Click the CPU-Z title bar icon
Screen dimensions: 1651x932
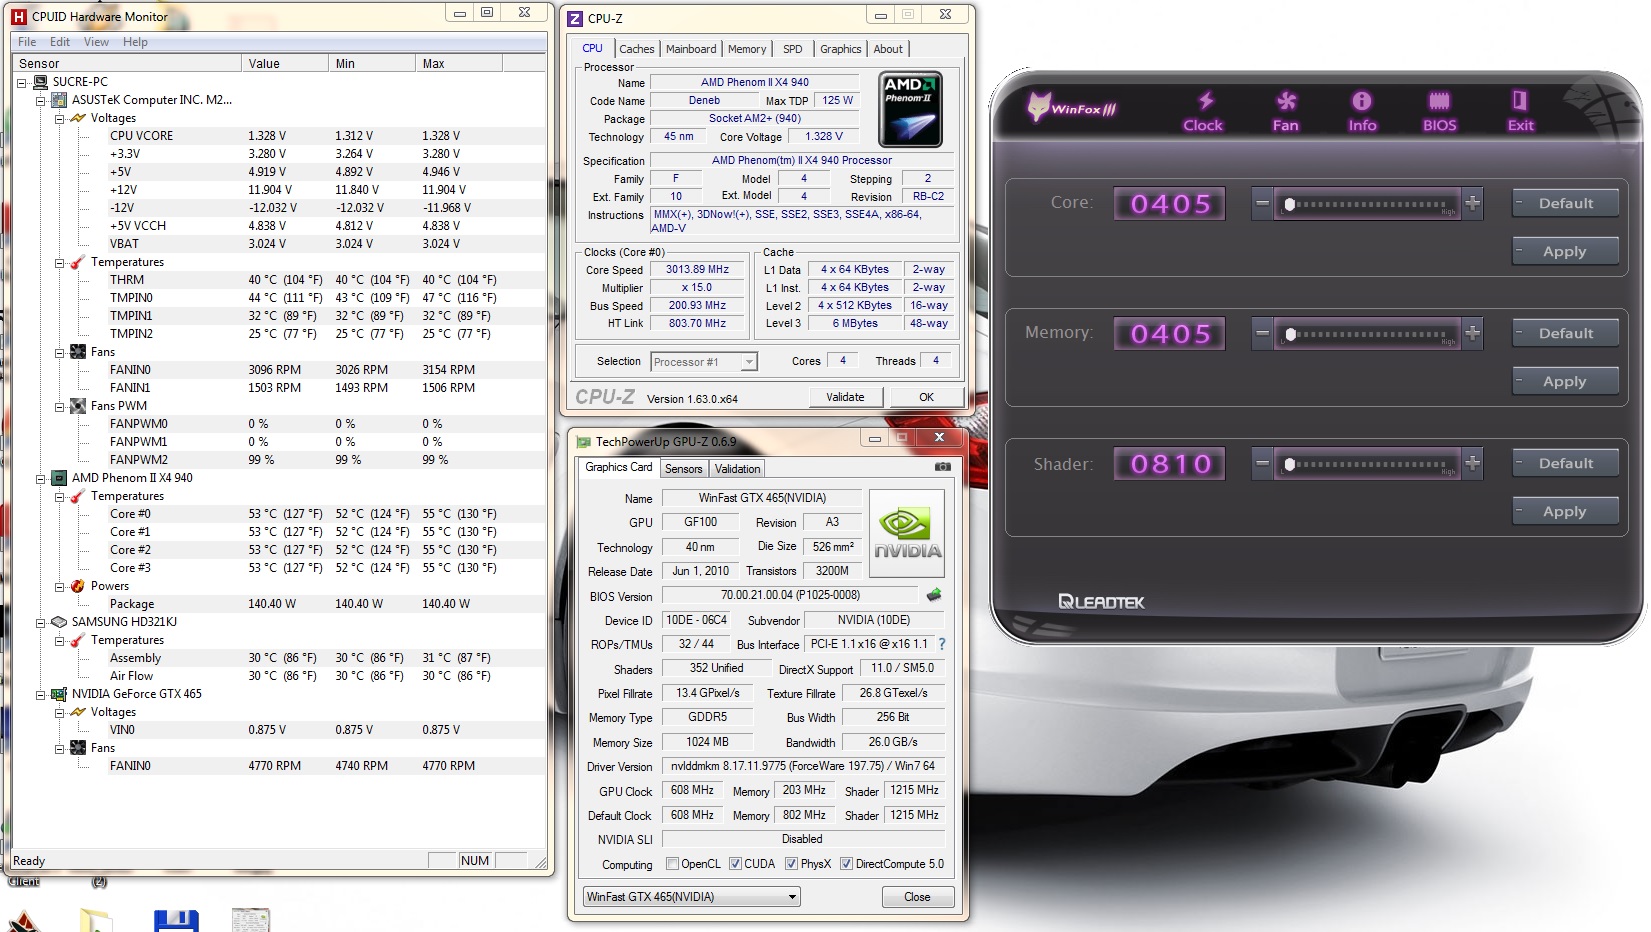coord(575,18)
